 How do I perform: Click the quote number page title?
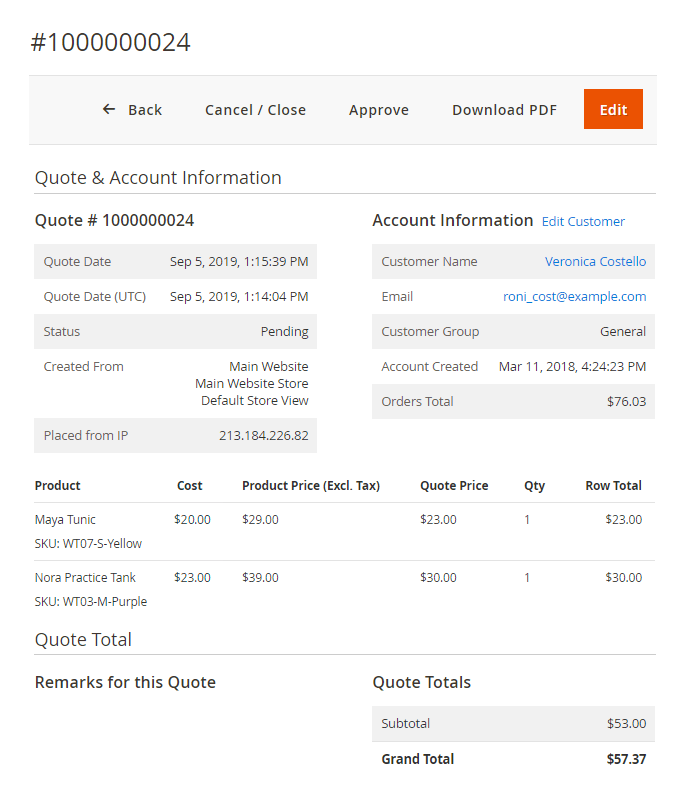pos(110,42)
